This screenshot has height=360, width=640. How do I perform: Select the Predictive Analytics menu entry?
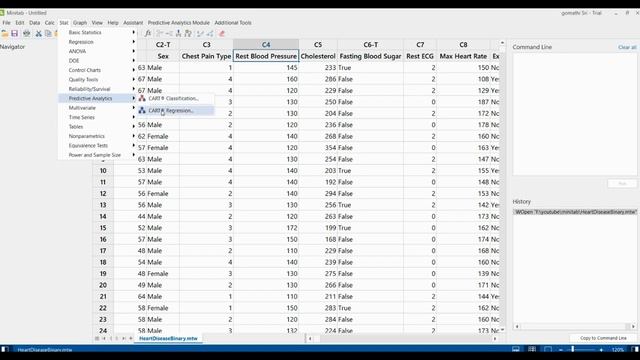pyautogui.click(x=97, y=98)
